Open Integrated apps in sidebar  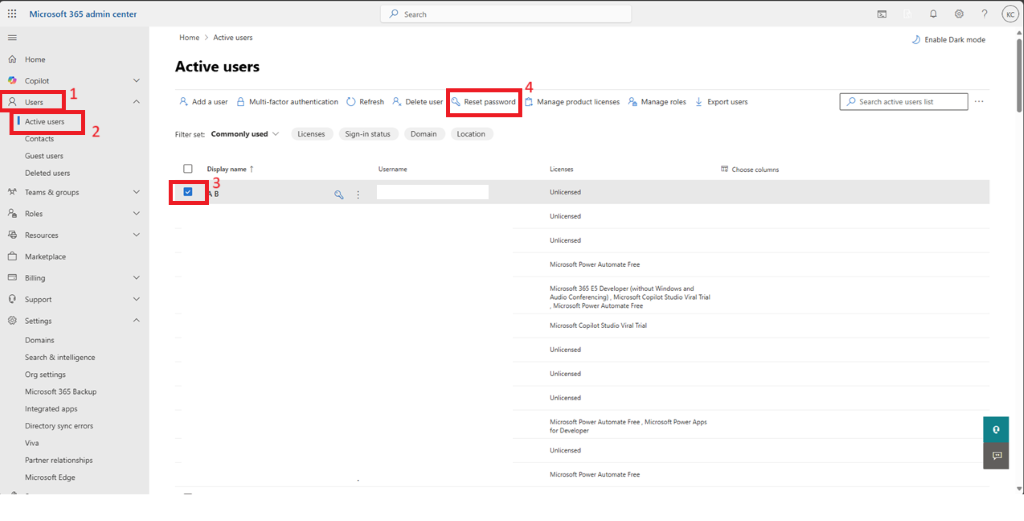pyautogui.click(x=51, y=409)
